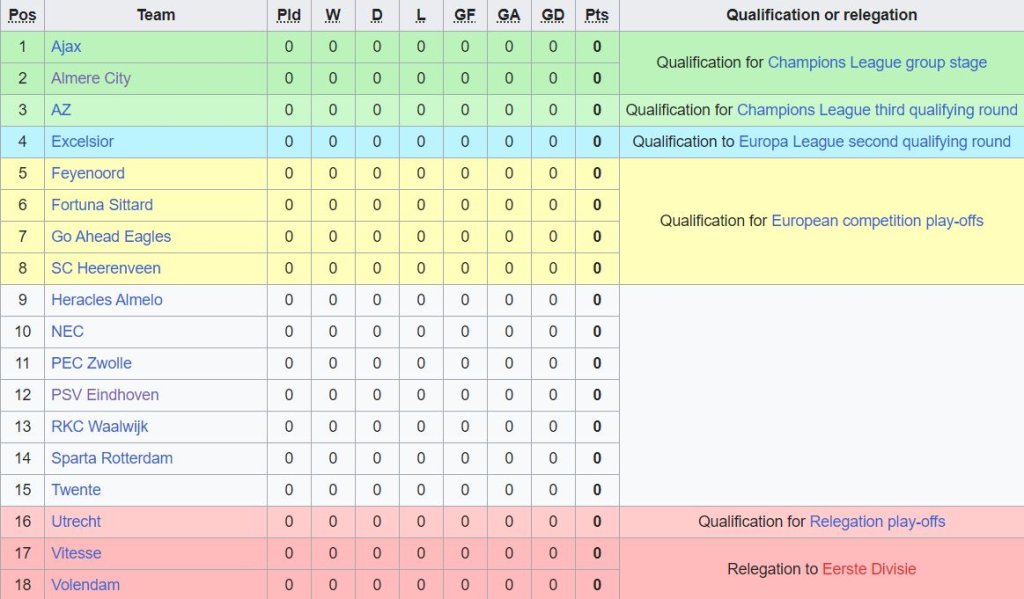Image resolution: width=1024 pixels, height=599 pixels.
Task: Open the red Eerste Divisie link
Action: point(869,569)
